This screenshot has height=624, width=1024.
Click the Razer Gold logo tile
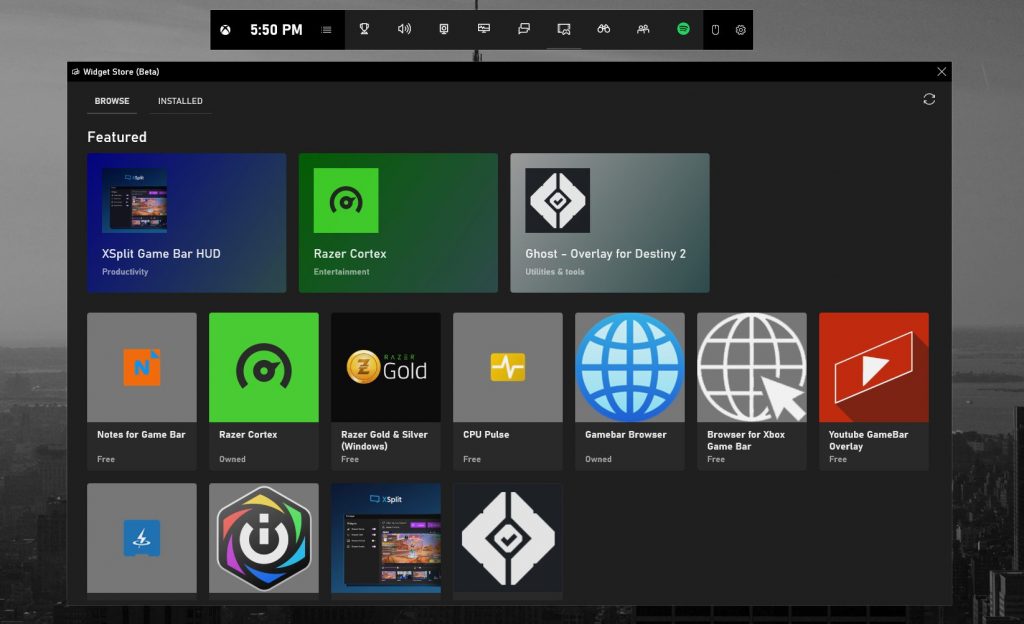pos(386,367)
